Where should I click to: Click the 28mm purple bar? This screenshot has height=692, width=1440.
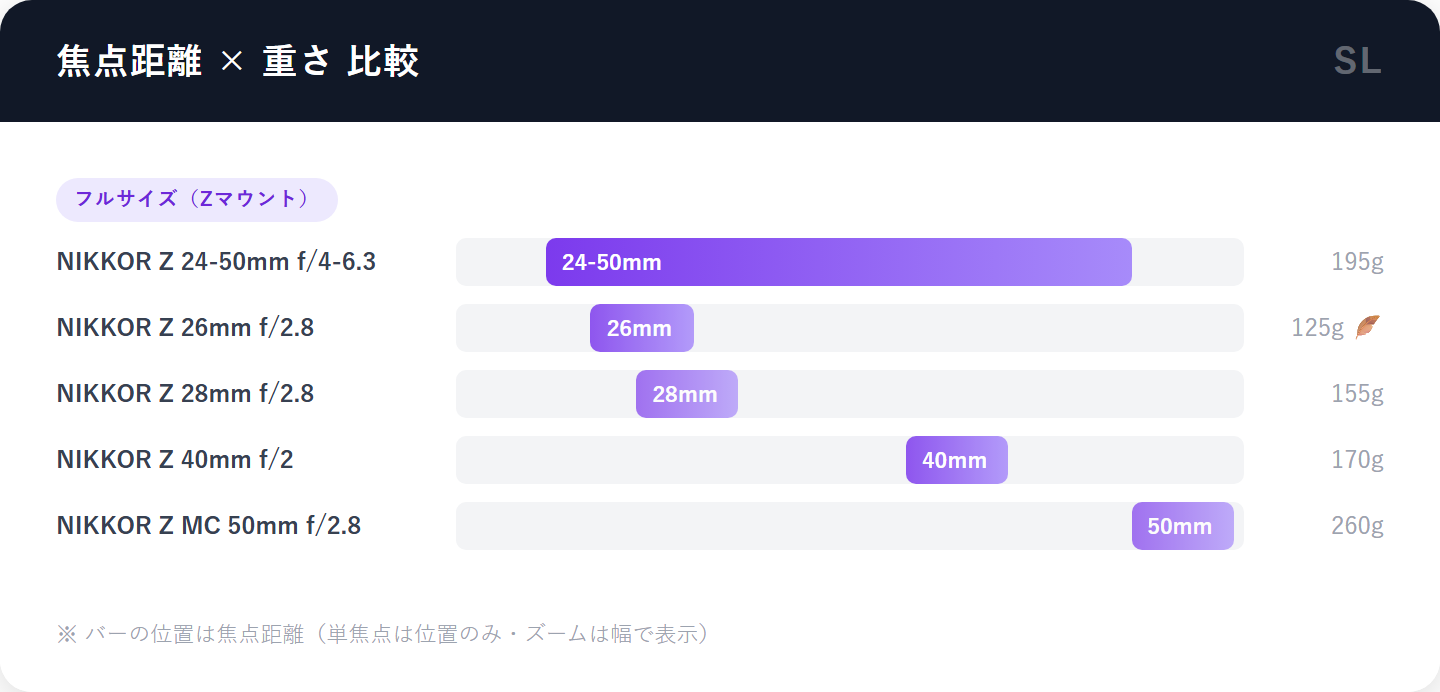pos(687,394)
